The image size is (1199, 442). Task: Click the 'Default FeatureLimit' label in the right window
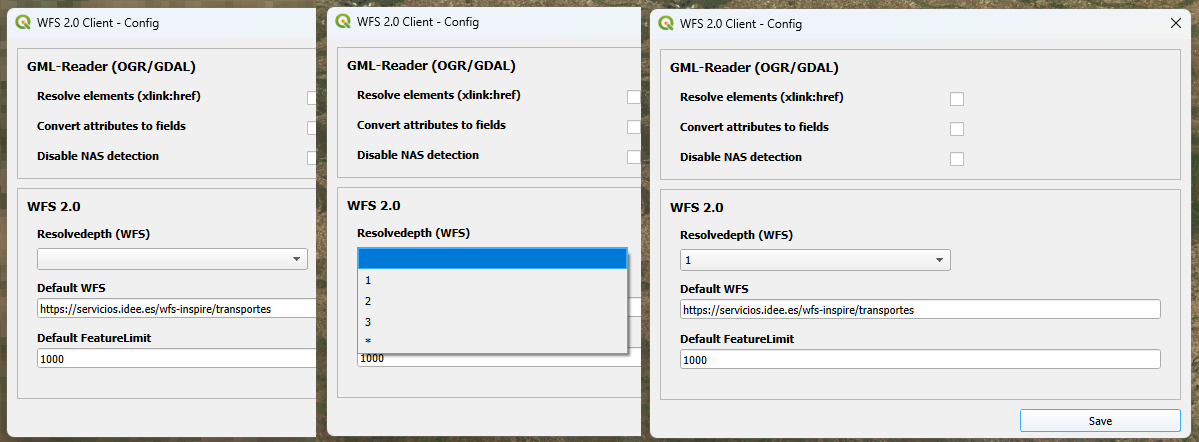click(x=737, y=339)
